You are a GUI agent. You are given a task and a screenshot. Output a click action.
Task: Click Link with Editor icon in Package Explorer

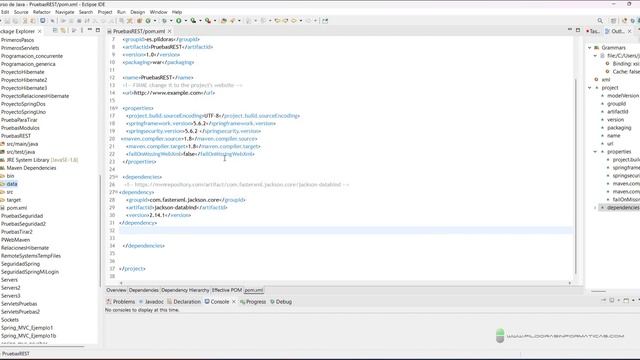(63, 31)
